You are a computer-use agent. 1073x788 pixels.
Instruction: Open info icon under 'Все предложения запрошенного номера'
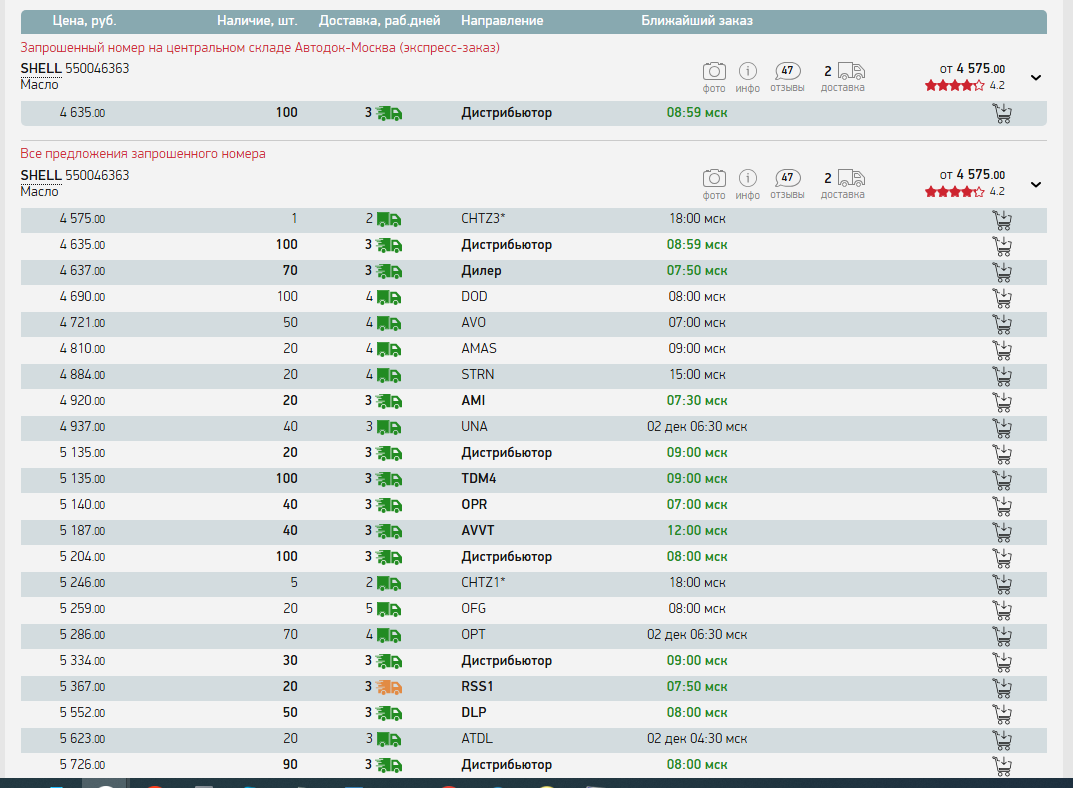pyautogui.click(x=748, y=178)
